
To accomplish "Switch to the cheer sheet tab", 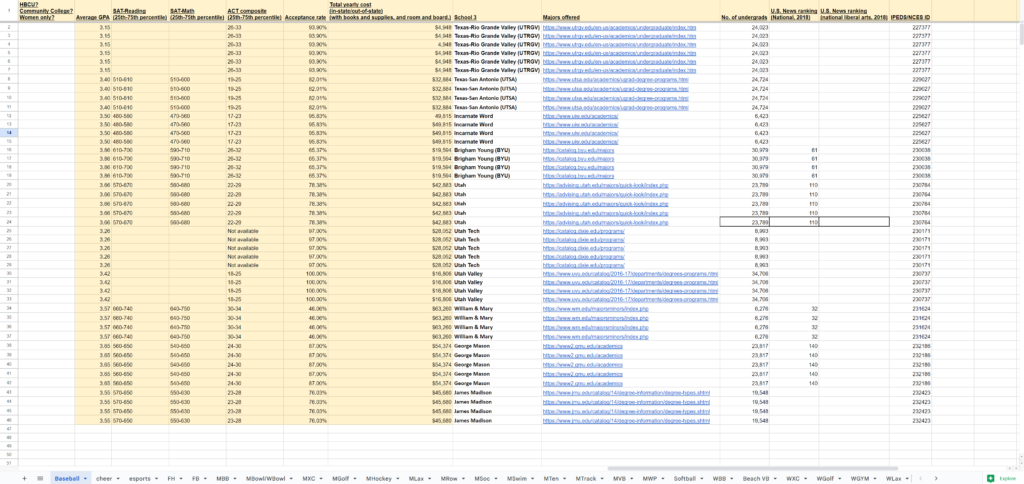I will point(104,479).
